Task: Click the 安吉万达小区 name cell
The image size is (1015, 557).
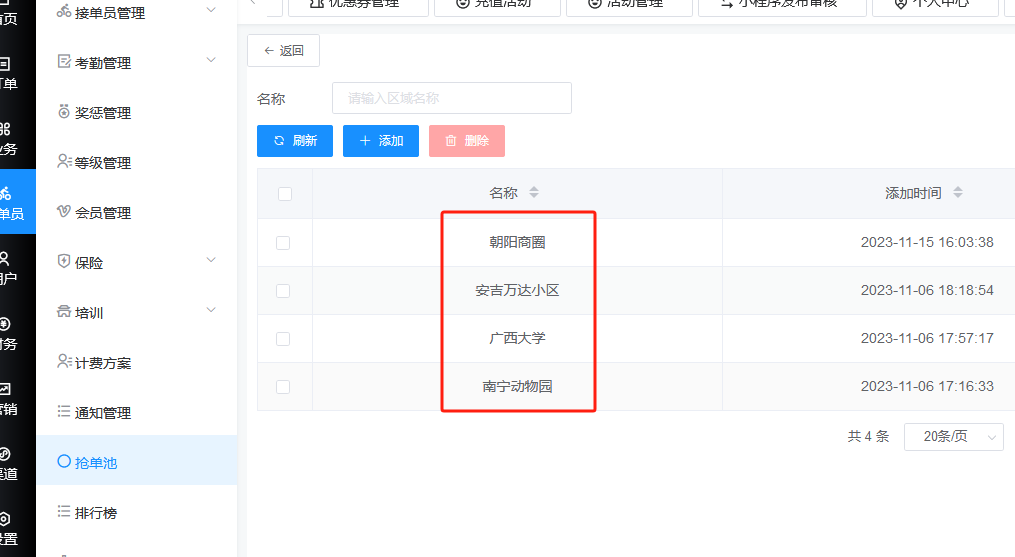Action: [517, 290]
